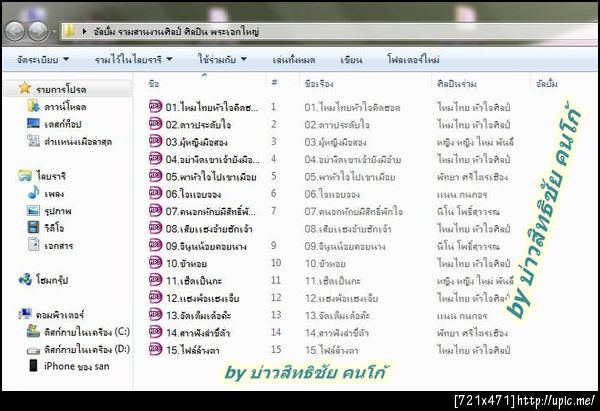Click the เขียน burn toolbar button
This screenshot has width=600, height=411.
click(x=351, y=60)
